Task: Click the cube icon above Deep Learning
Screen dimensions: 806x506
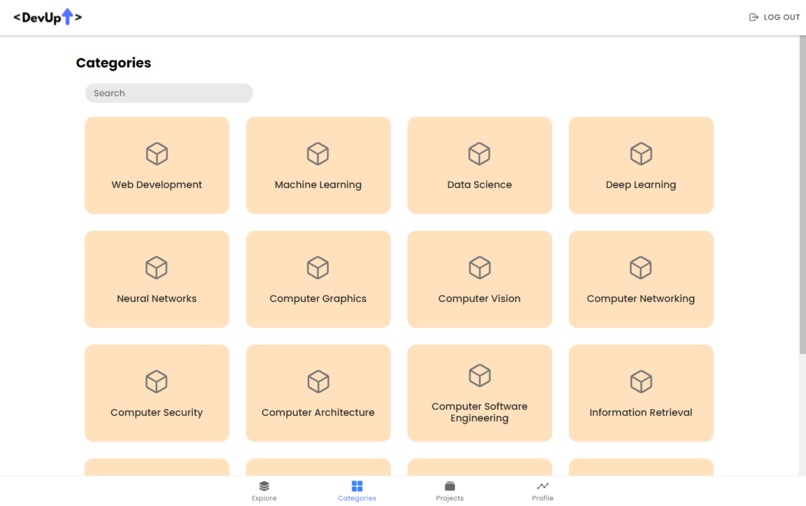Action: (x=641, y=154)
